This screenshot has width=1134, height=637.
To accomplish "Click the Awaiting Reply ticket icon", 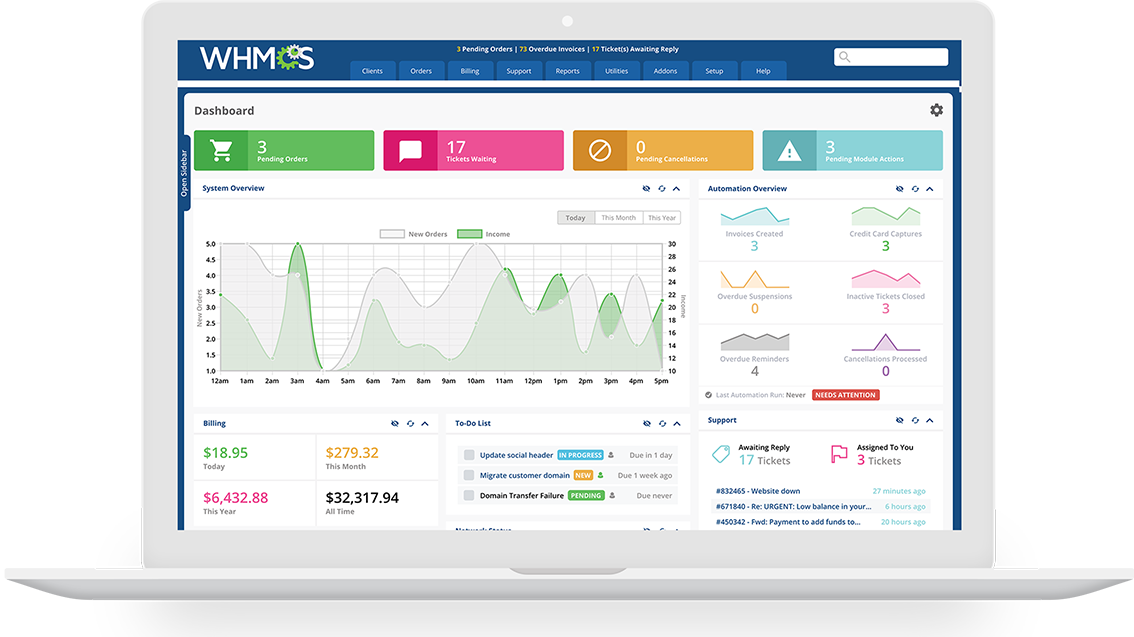I will [x=722, y=454].
